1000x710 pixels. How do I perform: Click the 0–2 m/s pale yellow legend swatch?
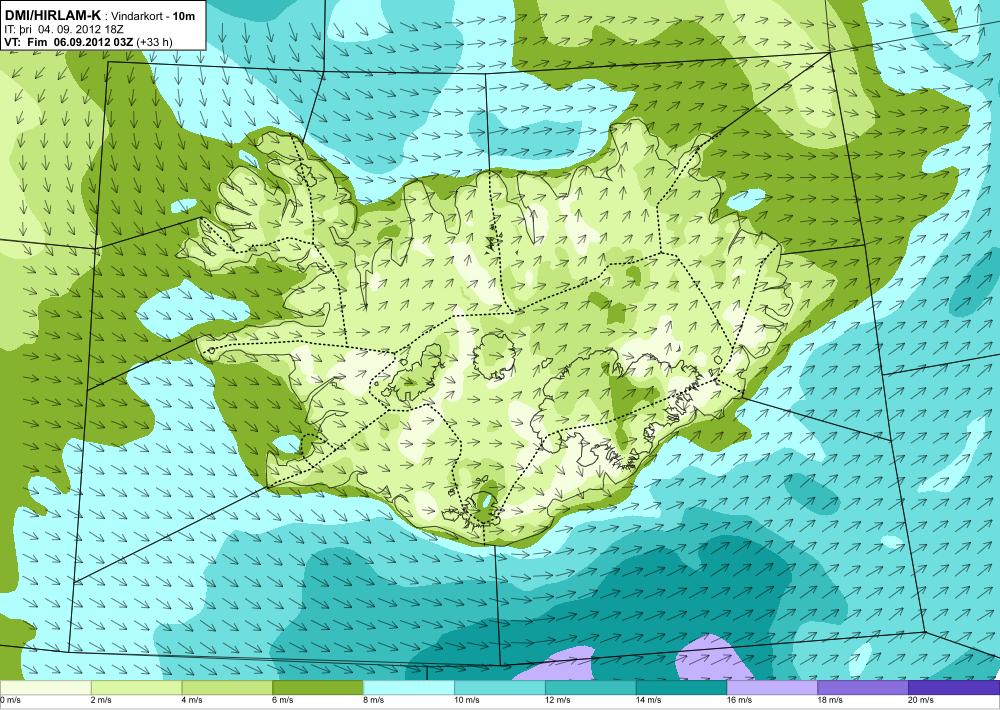pyautogui.click(x=45, y=688)
